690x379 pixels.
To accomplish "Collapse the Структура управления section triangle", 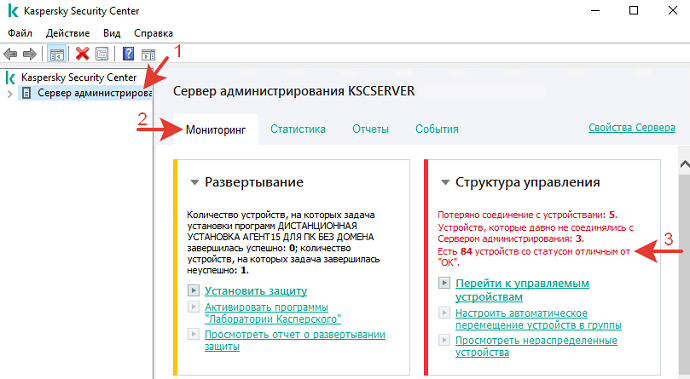I will click(445, 182).
